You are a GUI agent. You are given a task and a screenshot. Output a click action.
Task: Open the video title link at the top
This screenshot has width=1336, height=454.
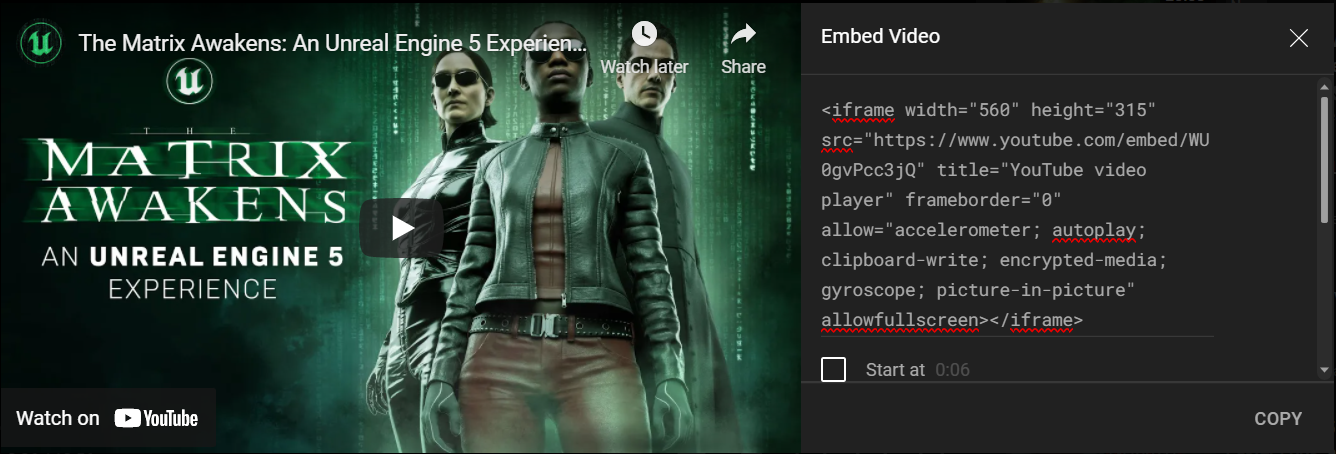tap(333, 43)
